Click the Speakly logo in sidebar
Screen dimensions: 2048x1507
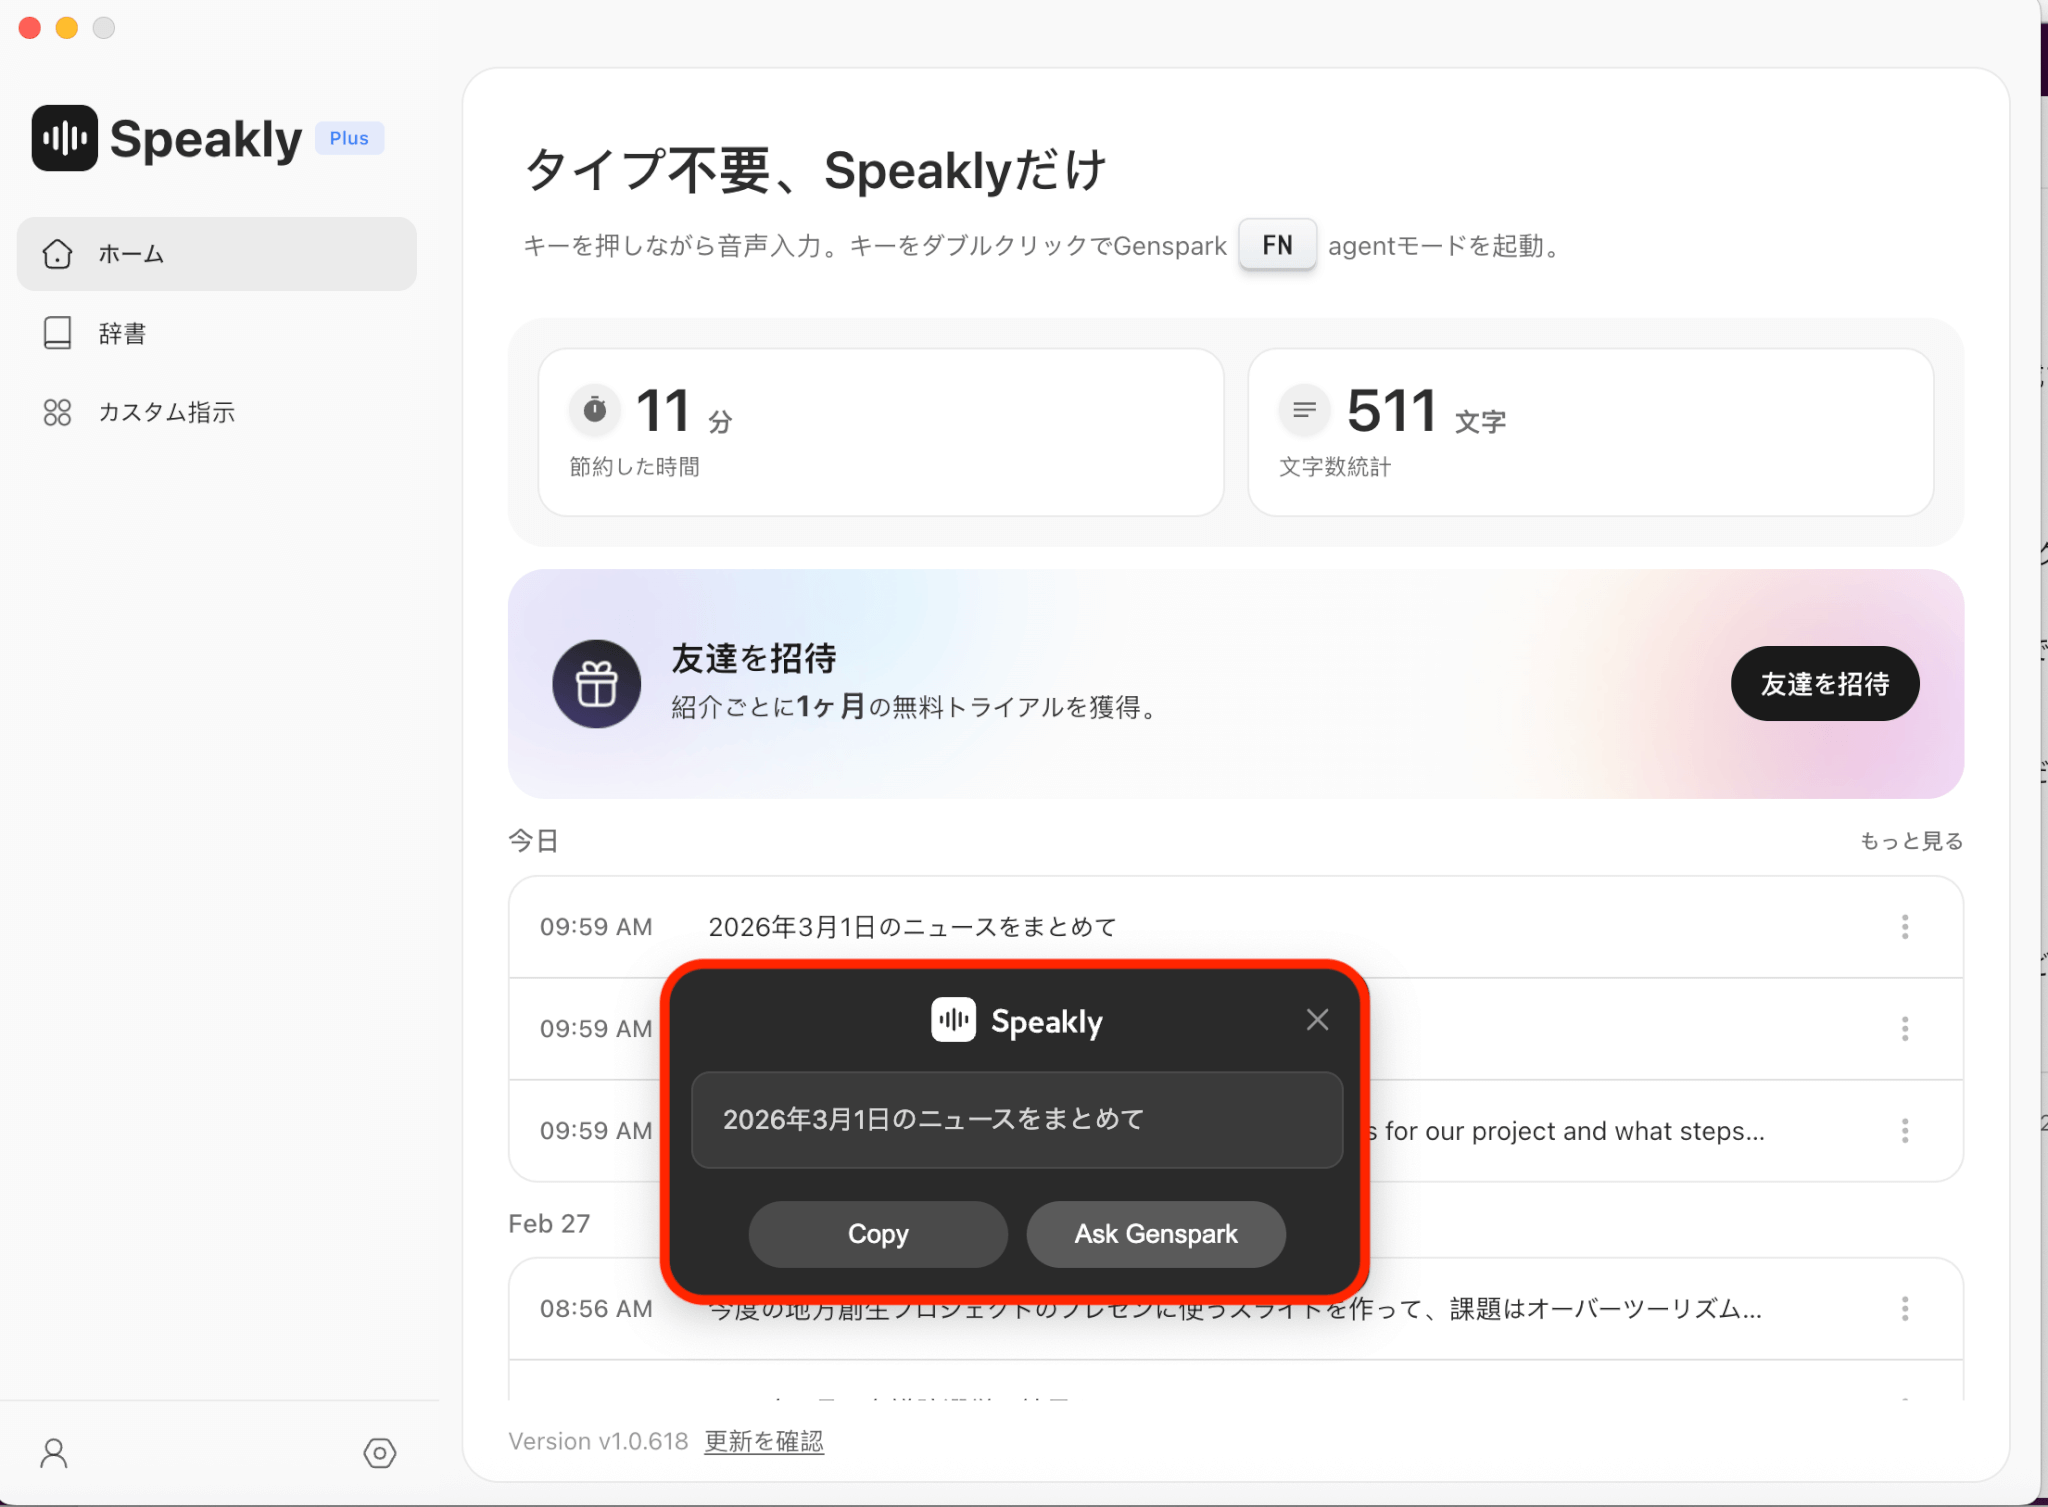click(x=65, y=138)
